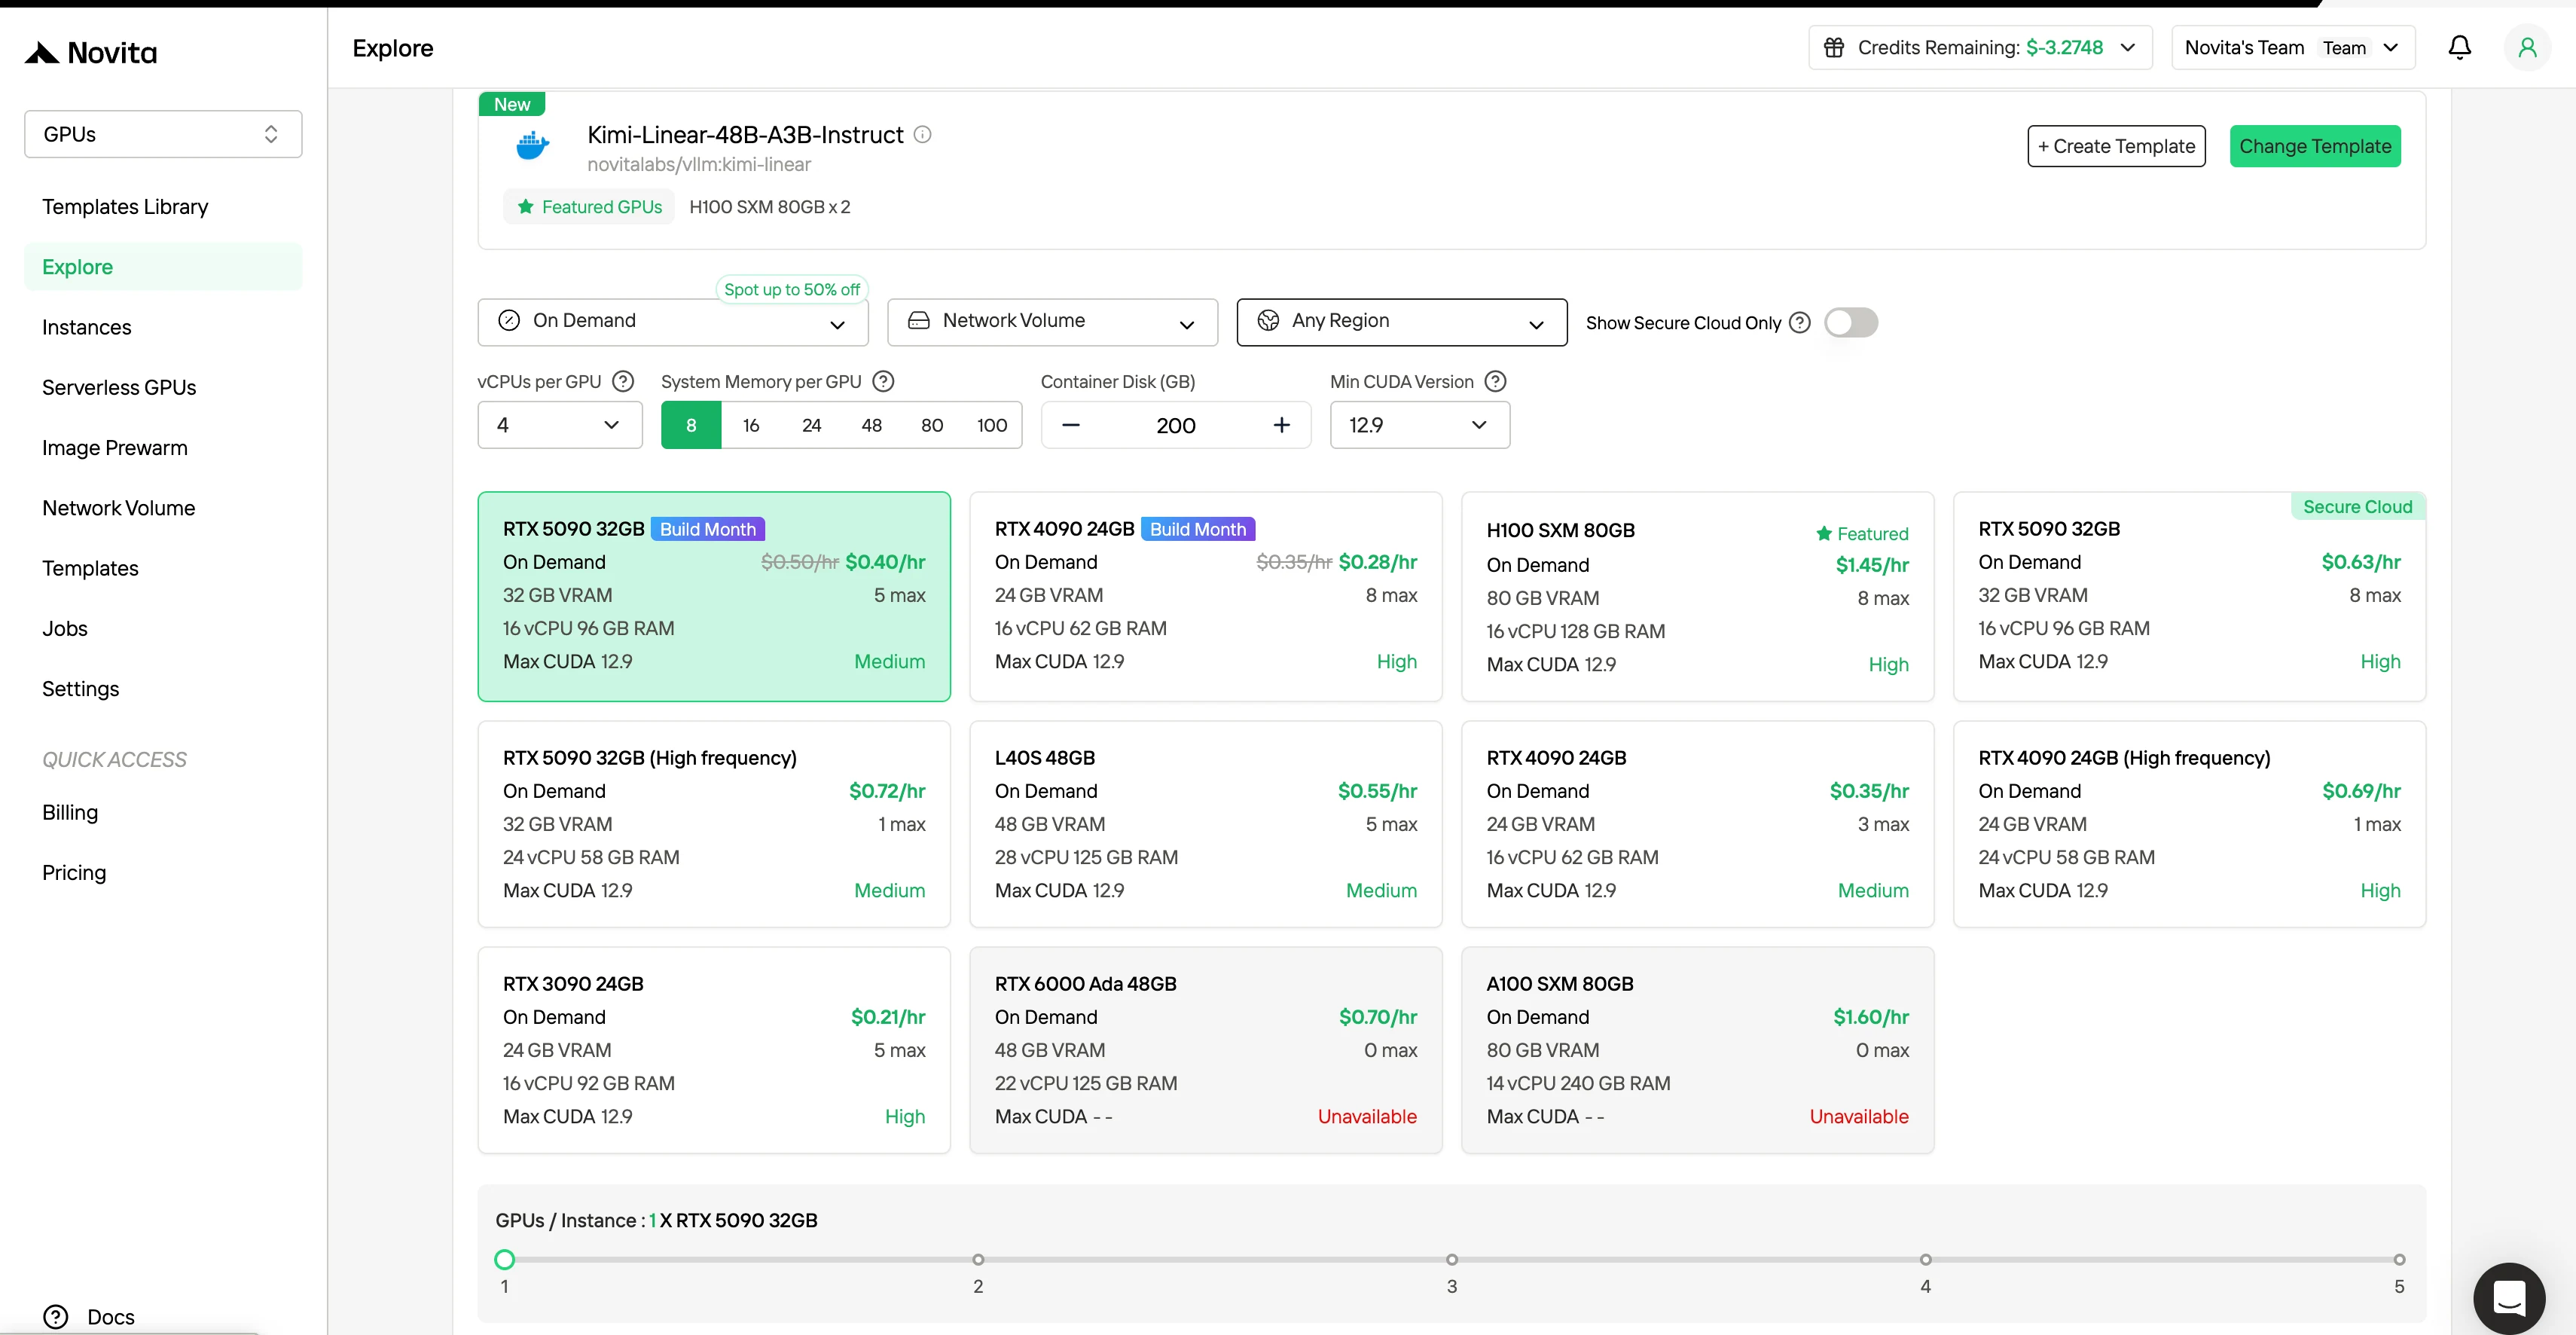Select the H100 SXM 80GB GPU card
The width and height of the screenshot is (2576, 1335).
click(x=1697, y=596)
